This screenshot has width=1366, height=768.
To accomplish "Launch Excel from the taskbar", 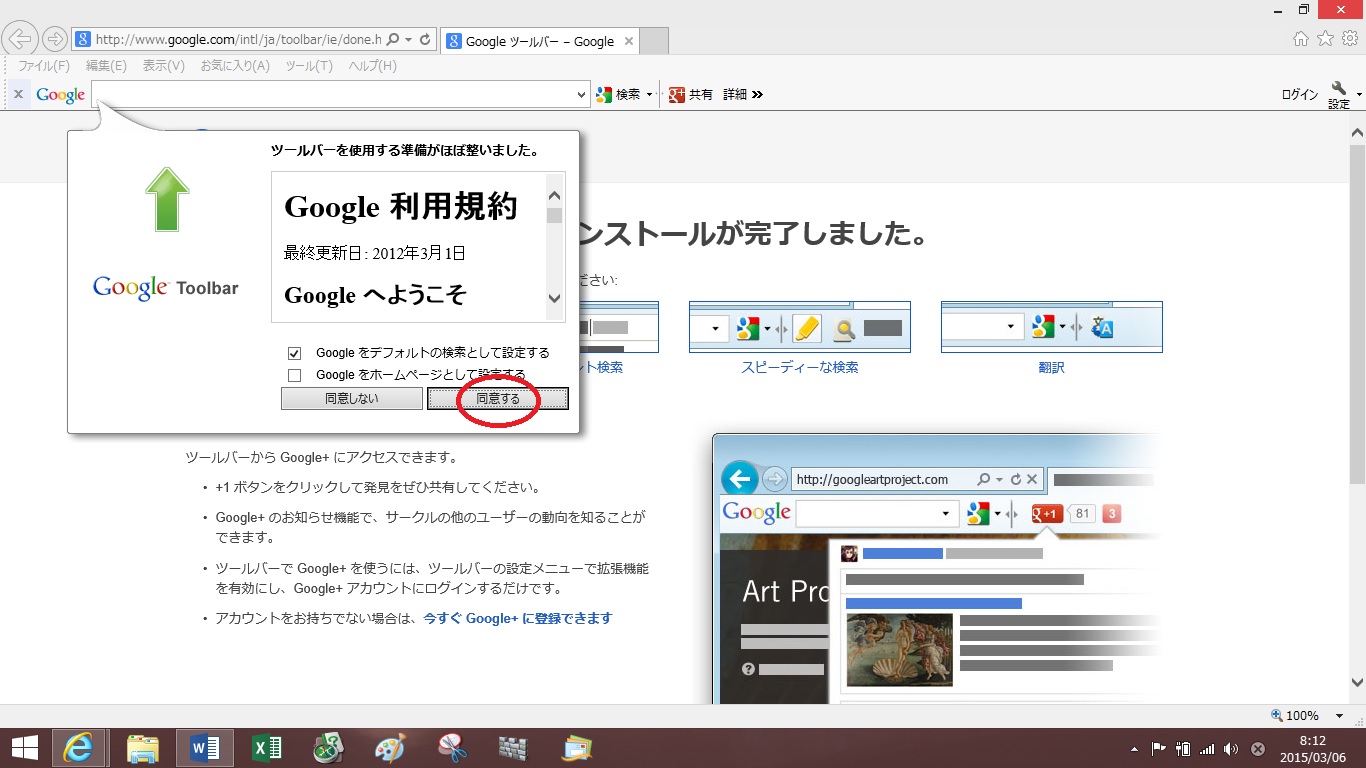I will click(267, 748).
